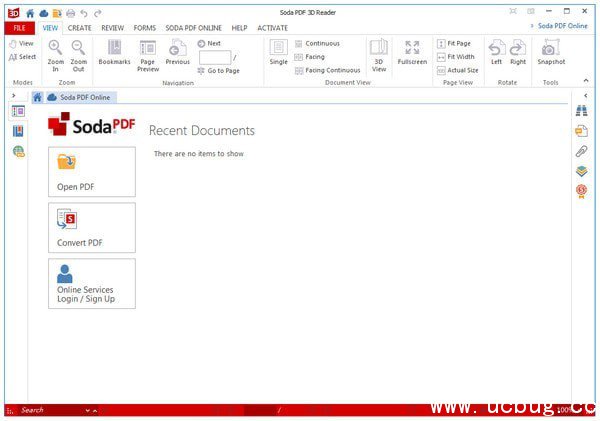
Task: Open the paperclip attachments panel icon
Action: point(582,151)
